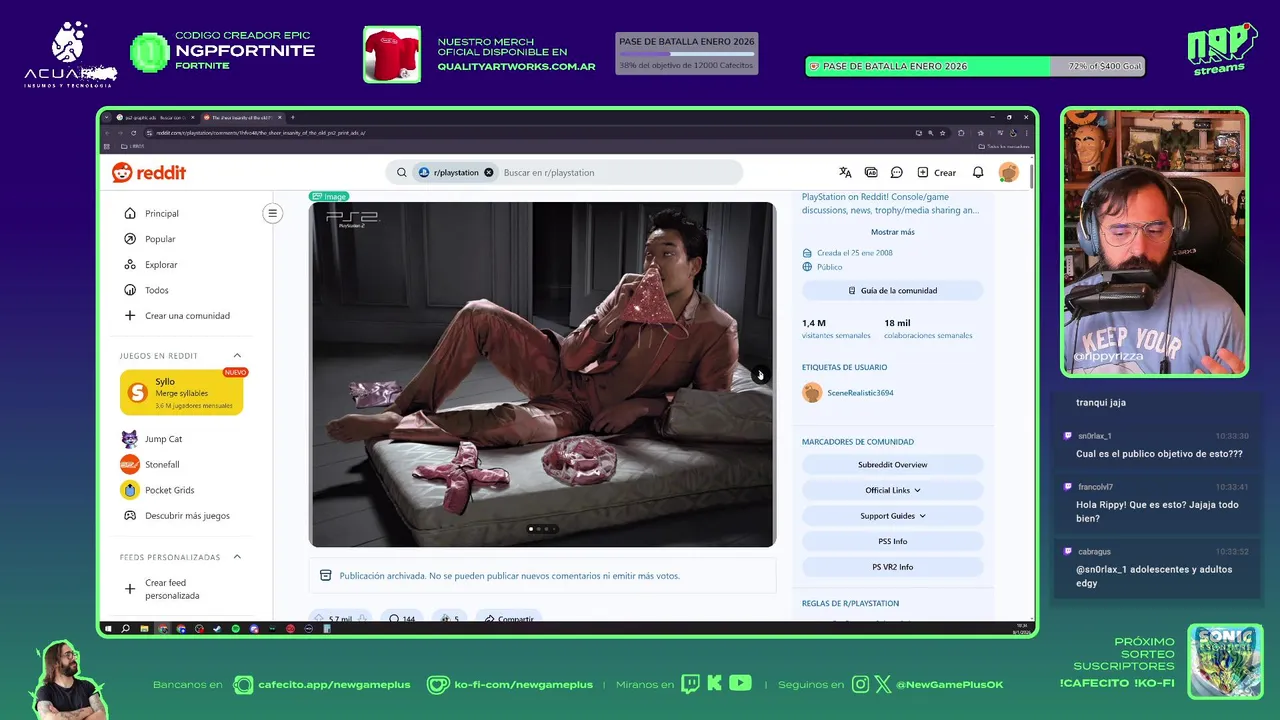The image size is (1280, 720).
Task: Collapse the Juegos en Reddit section
Action: pos(237,355)
